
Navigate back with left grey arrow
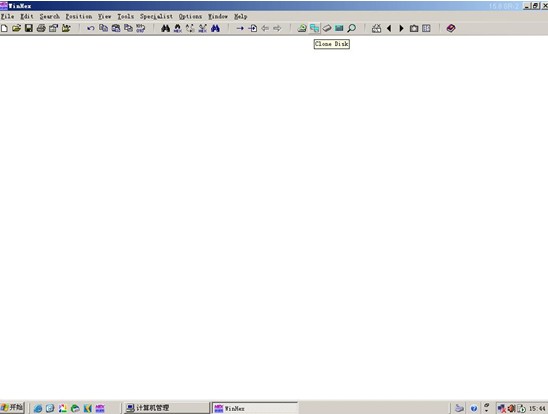265,28
